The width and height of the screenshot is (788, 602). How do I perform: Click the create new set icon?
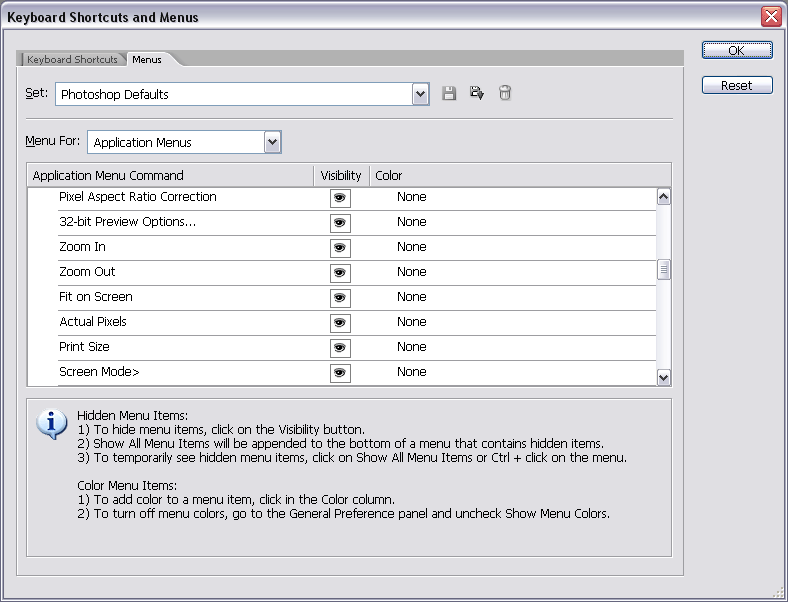[476, 93]
